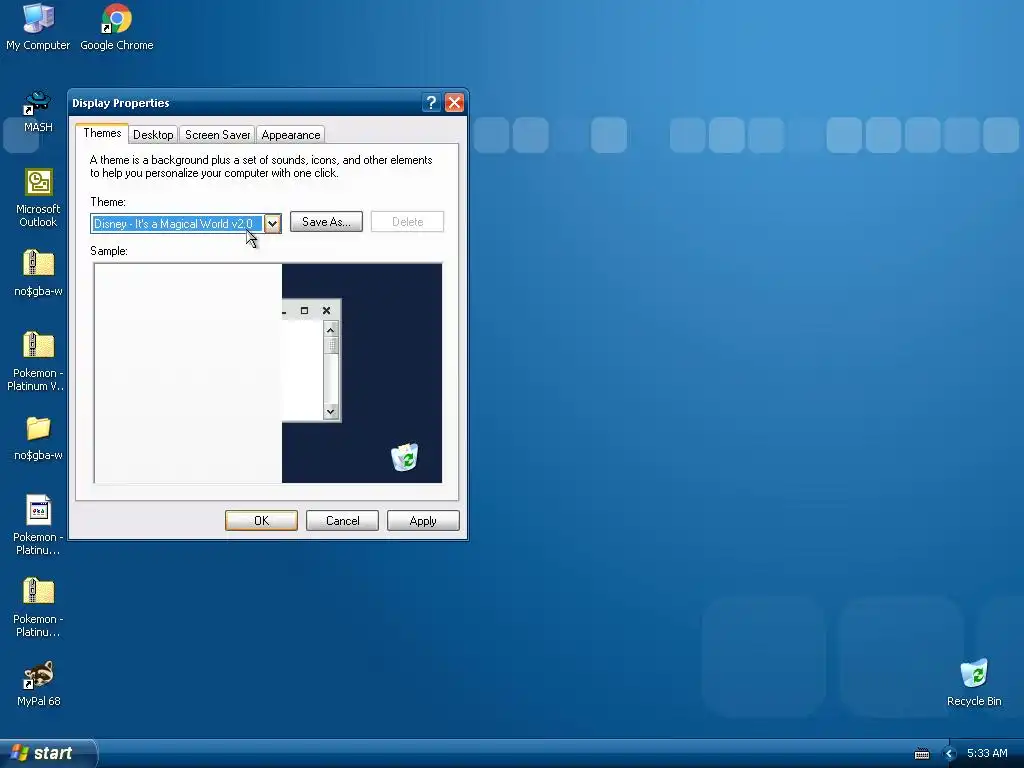Viewport: 1024px width, 768px height.
Task: Switch to the Screen Saver tab
Action: click(217, 135)
